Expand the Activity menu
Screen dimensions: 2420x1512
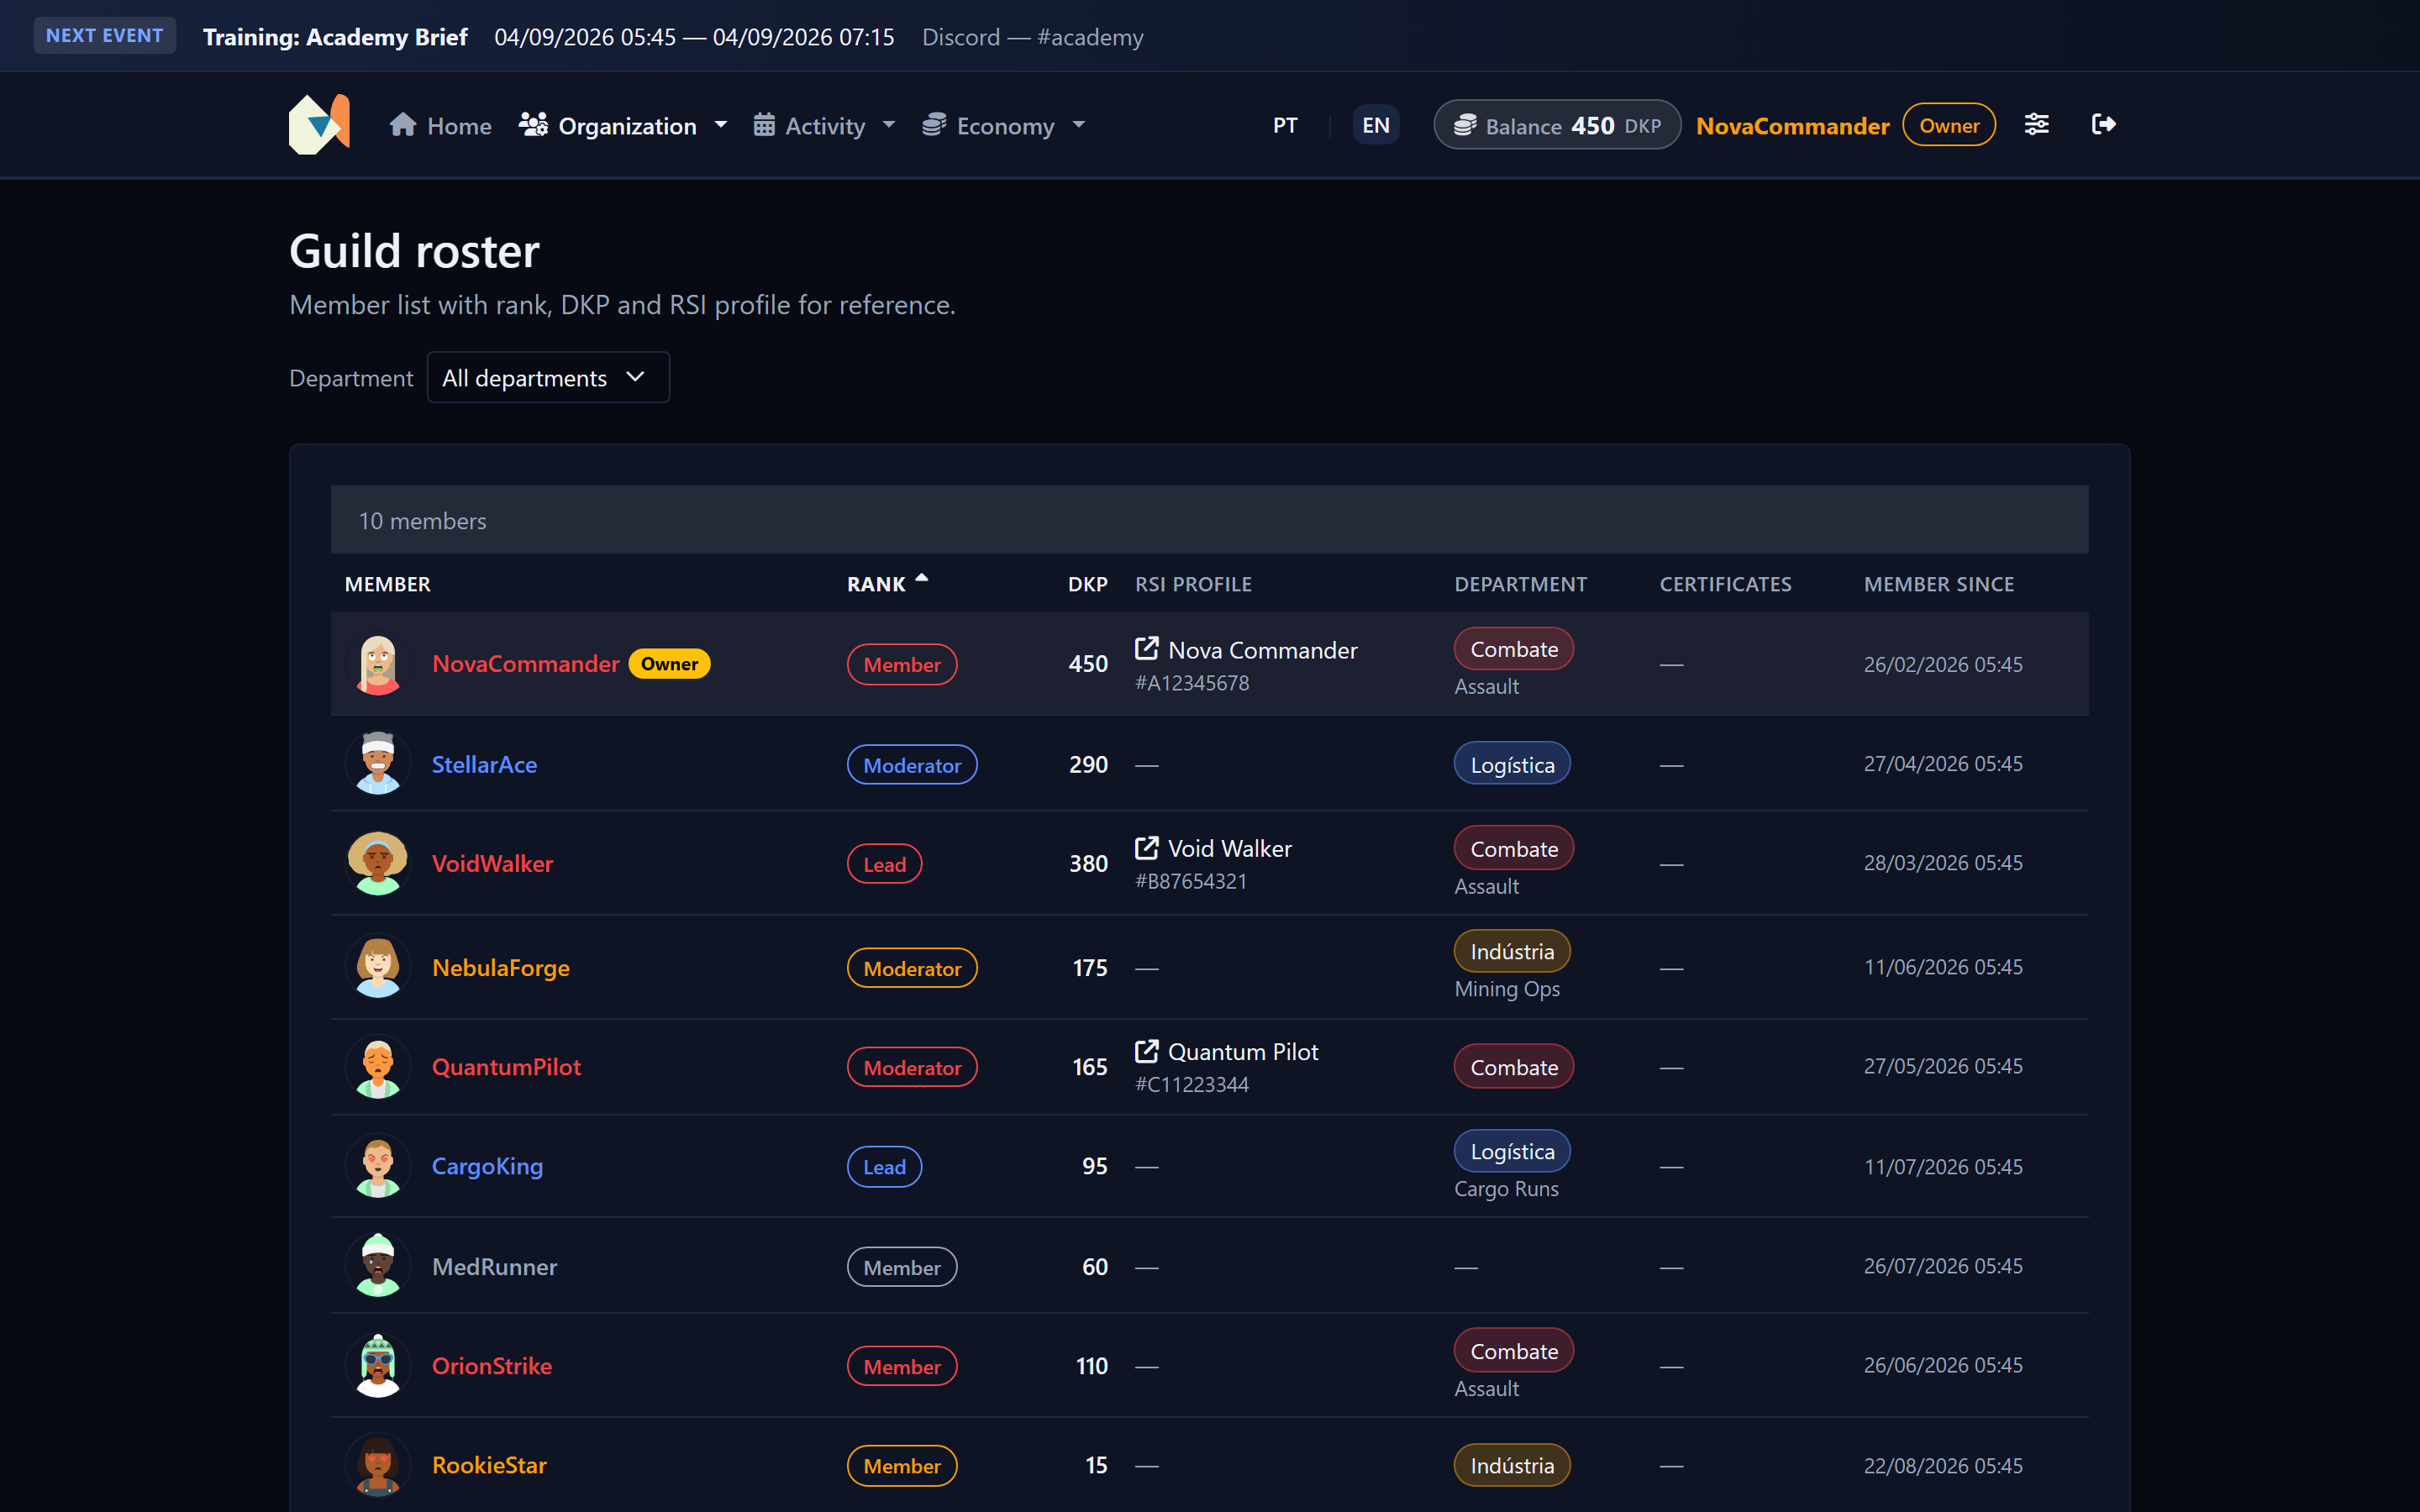tap(824, 125)
